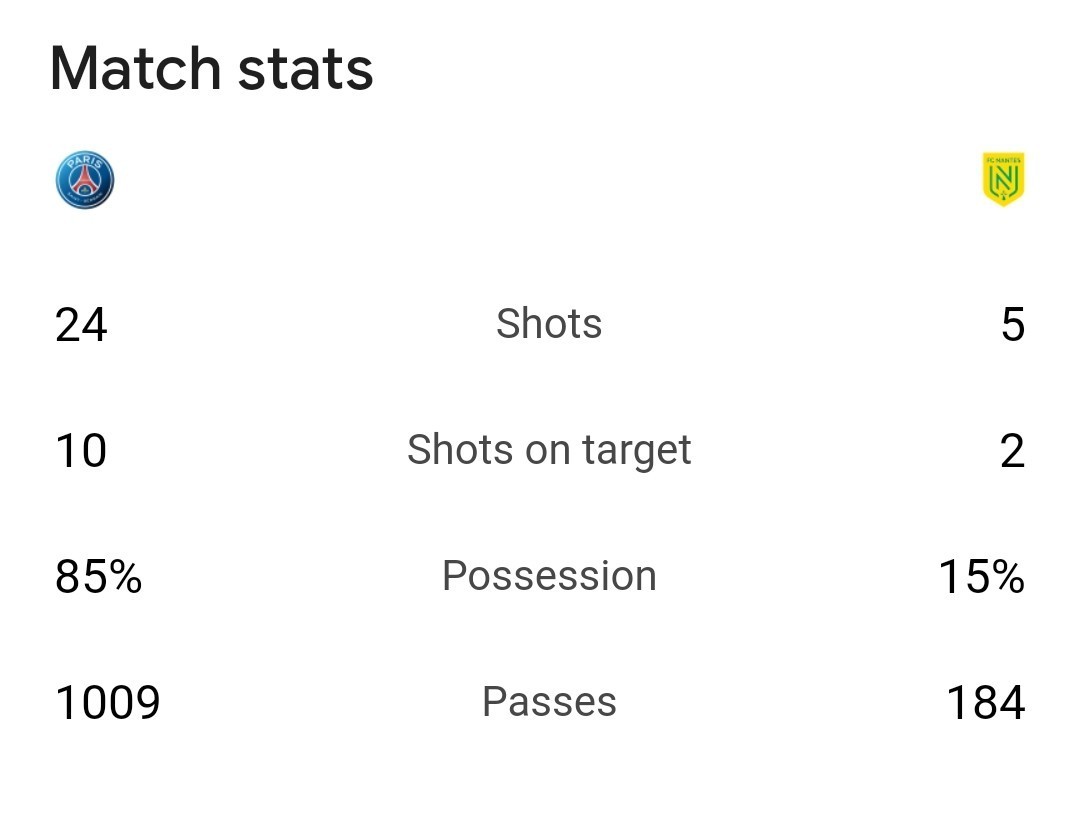
Task: Tap the word 'target' in label
Action: click(636, 453)
